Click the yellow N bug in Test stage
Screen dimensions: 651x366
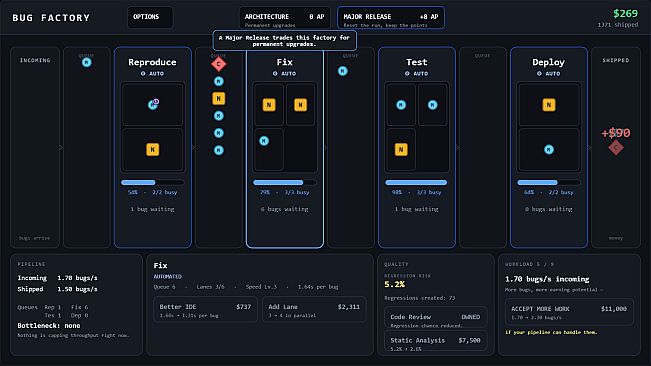(401, 149)
